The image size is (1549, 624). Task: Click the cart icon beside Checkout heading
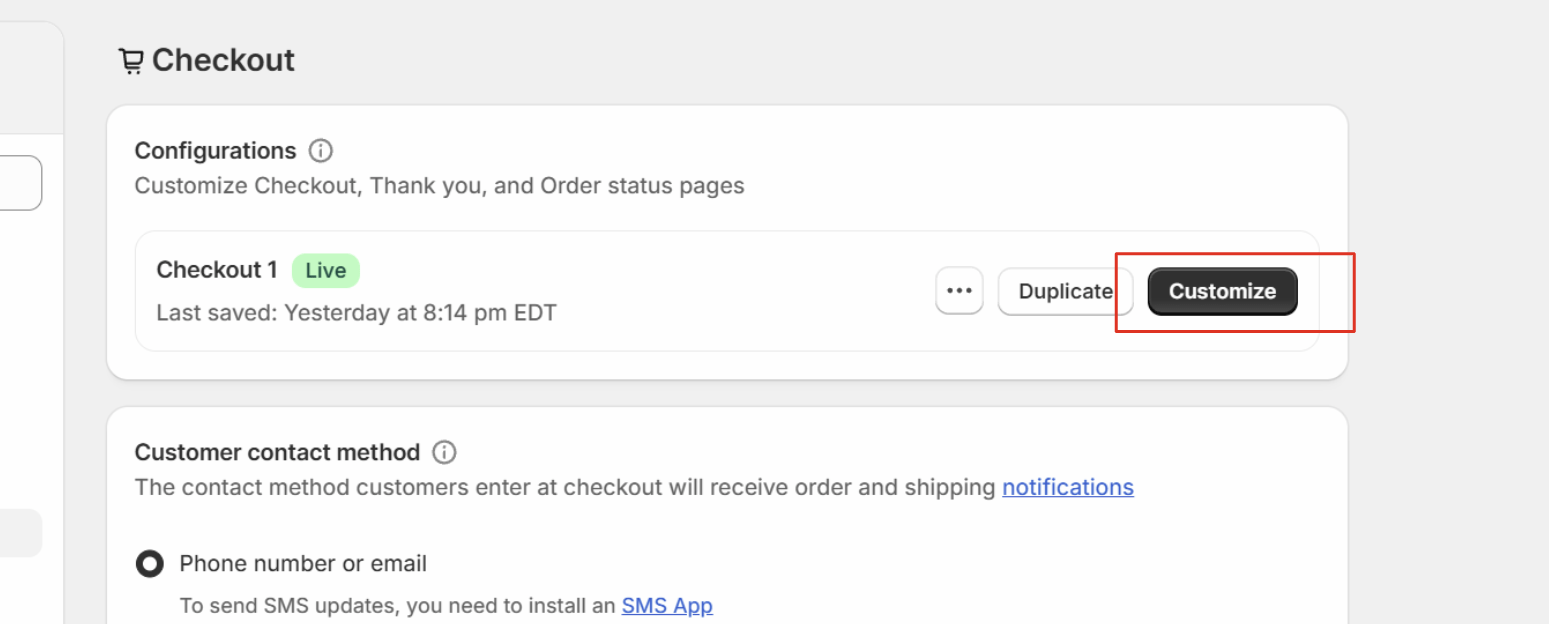click(x=131, y=61)
